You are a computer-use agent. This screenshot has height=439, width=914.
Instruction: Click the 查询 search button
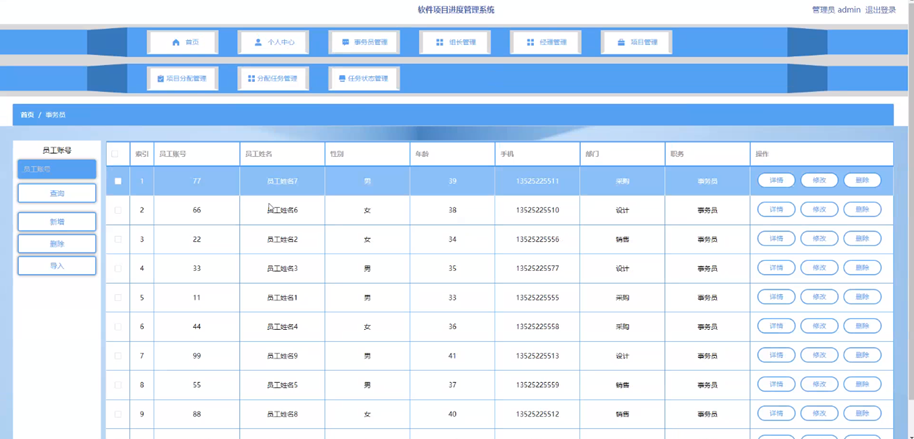[57, 193]
